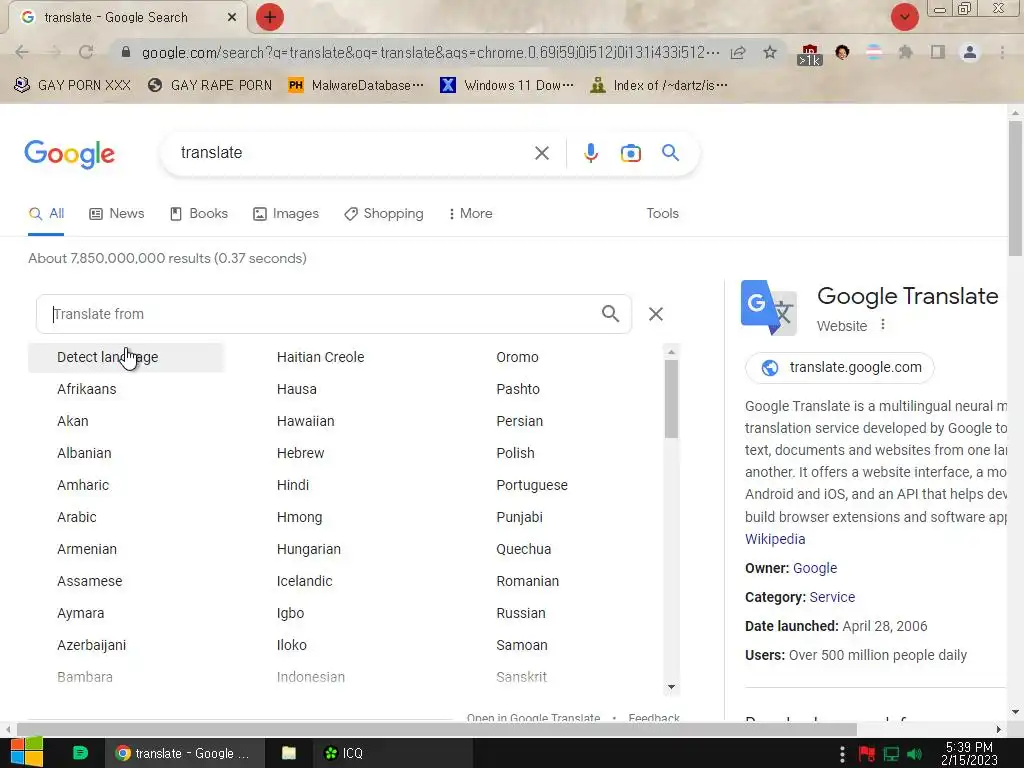Switch to the News tab

[x=117, y=214]
